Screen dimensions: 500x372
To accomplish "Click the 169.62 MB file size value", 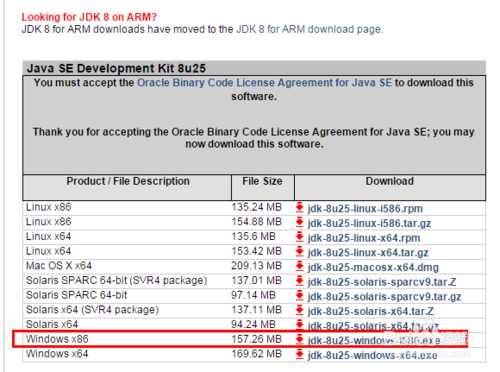I will [257, 354].
